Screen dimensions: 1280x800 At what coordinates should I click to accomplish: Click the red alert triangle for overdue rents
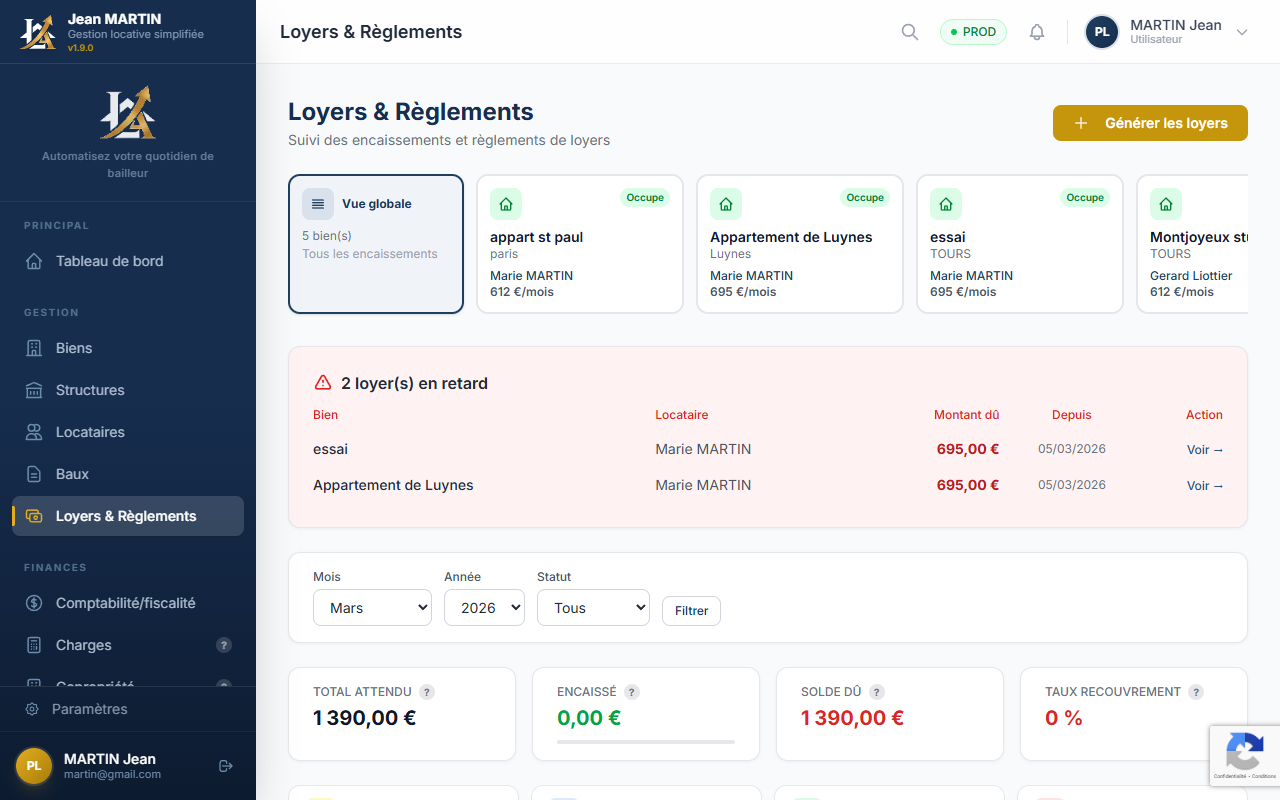click(x=322, y=381)
